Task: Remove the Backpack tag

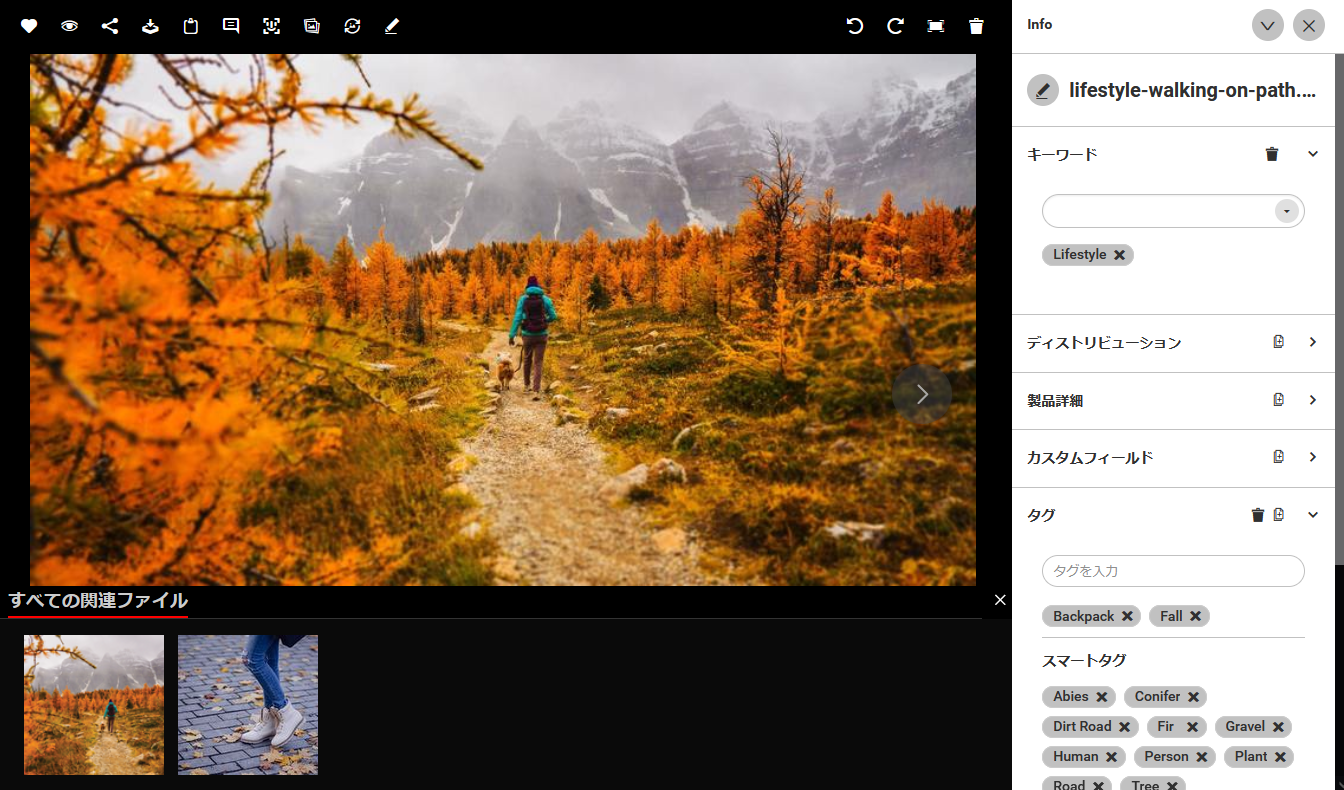Action: pyautogui.click(x=1127, y=616)
